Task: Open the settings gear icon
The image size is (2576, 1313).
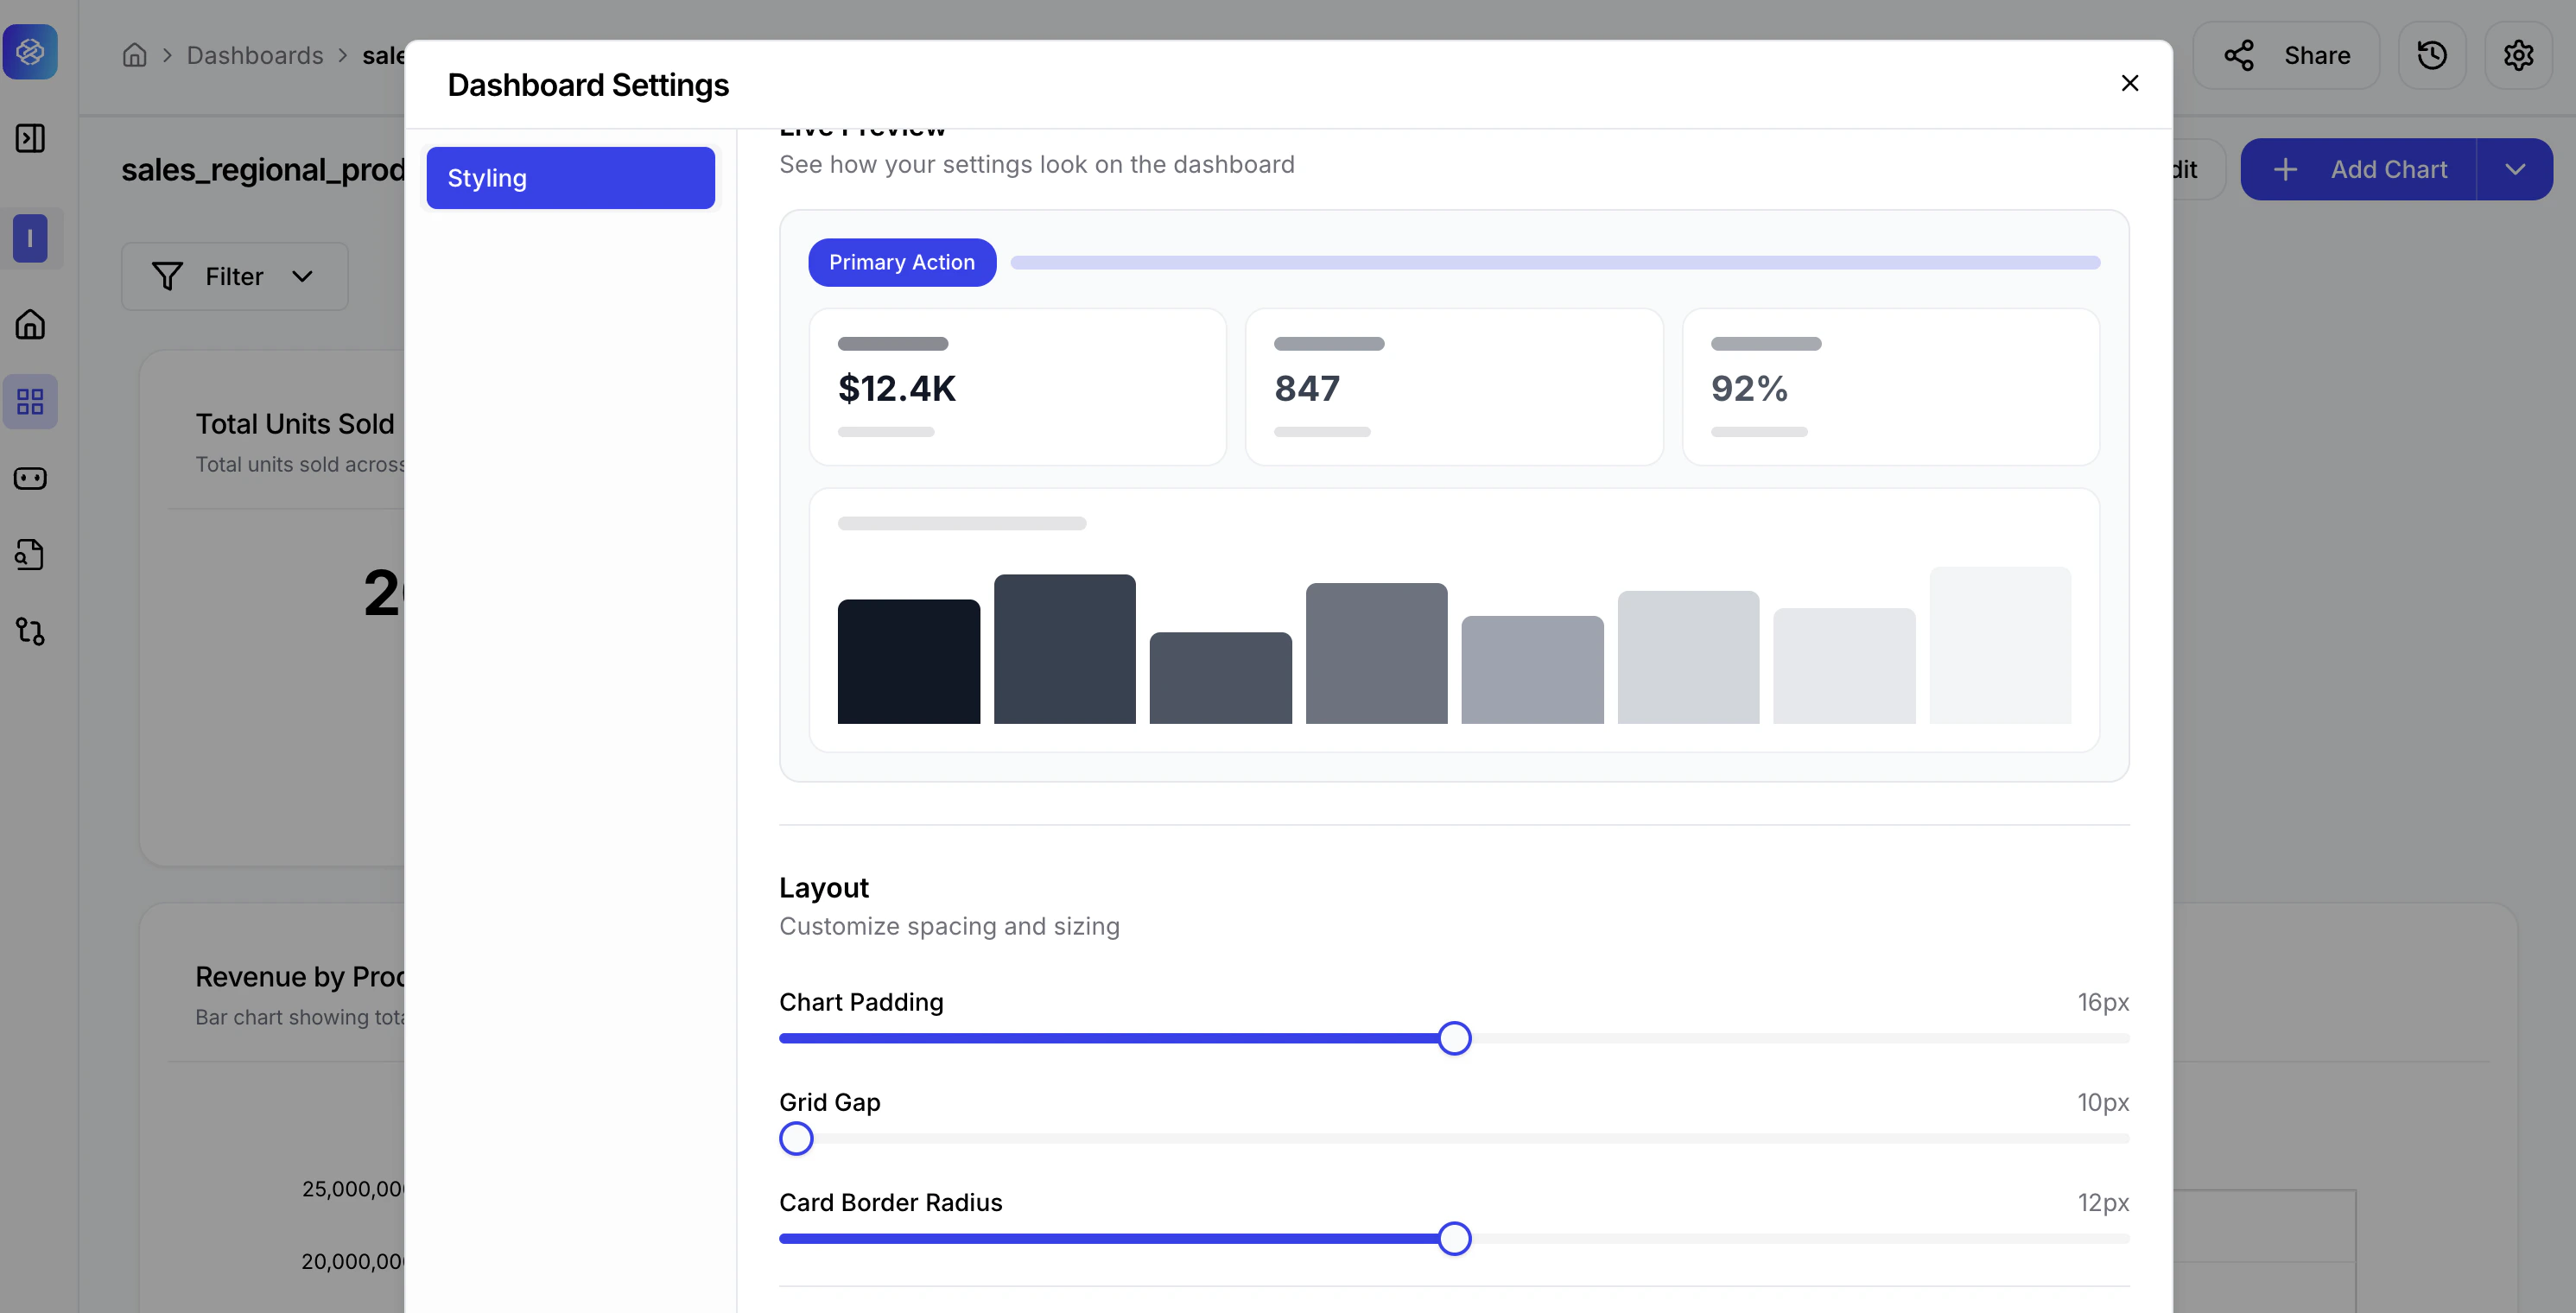Action: click(2518, 55)
